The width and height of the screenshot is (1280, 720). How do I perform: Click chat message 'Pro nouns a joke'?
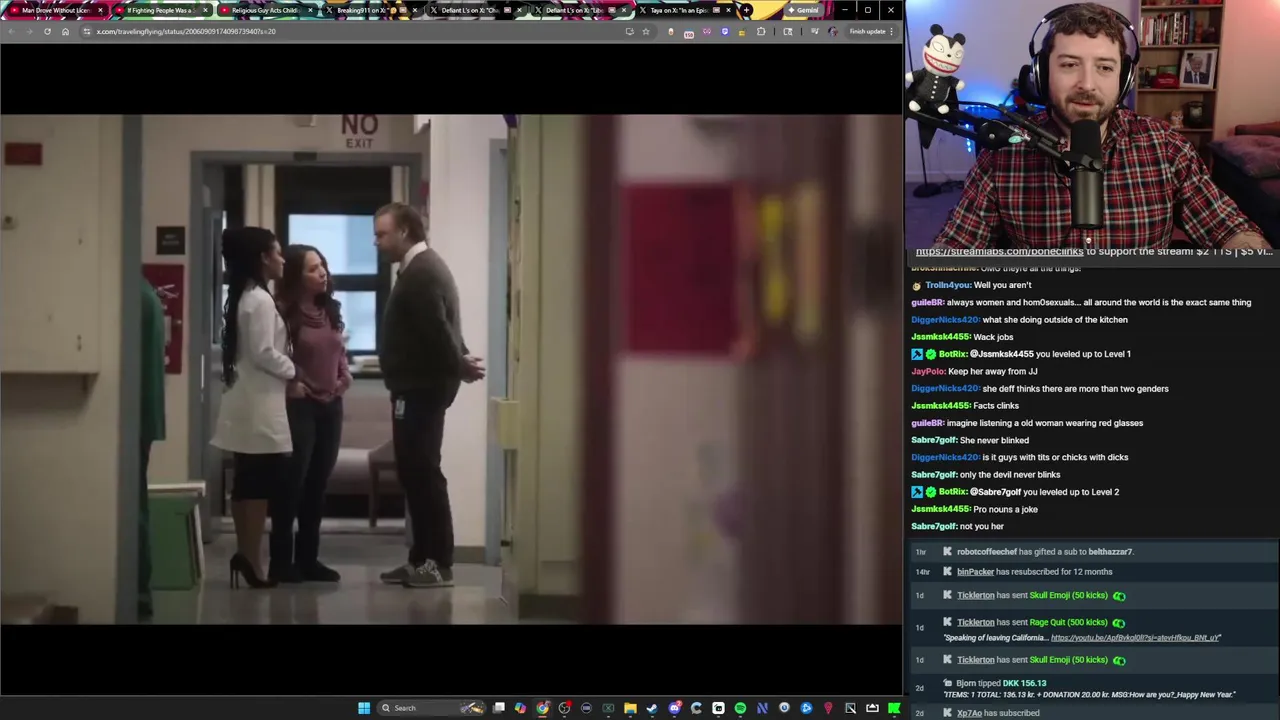tap(1005, 509)
